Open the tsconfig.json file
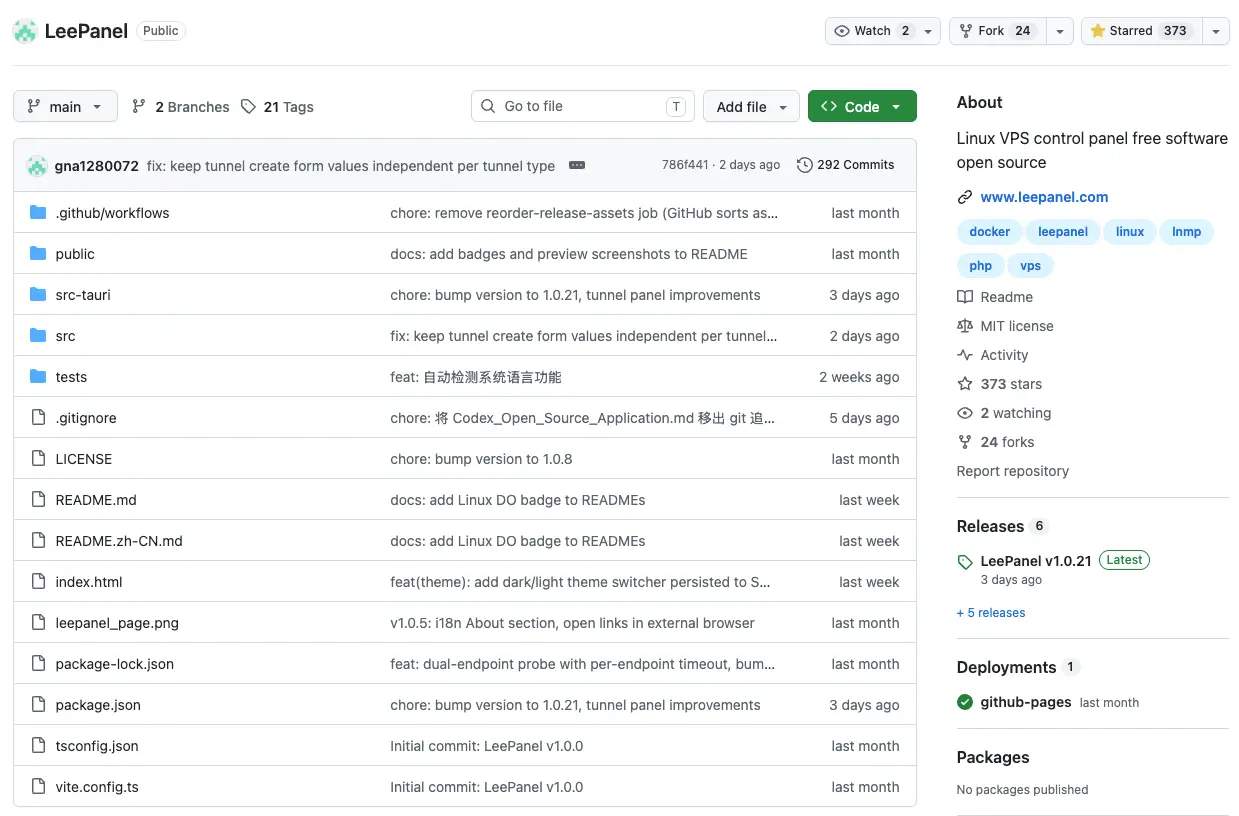This screenshot has height=816, width=1239. tap(97, 746)
